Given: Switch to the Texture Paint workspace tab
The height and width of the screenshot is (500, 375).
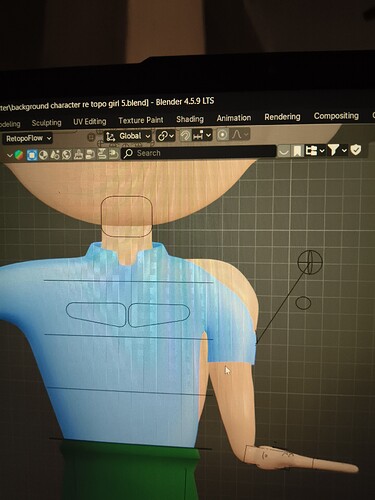Looking at the screenshot, I should click(141, 120).
